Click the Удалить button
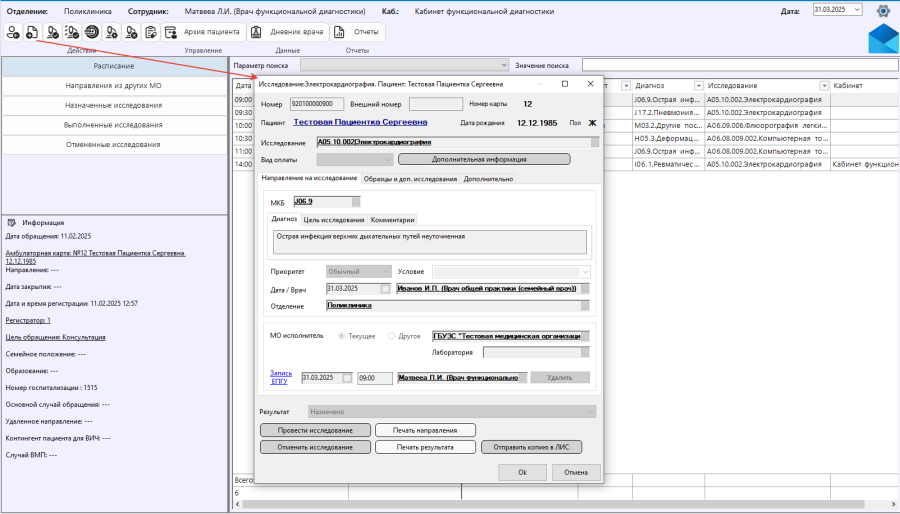This screenshot has height=514, width=900. click(x=560, y=377)
